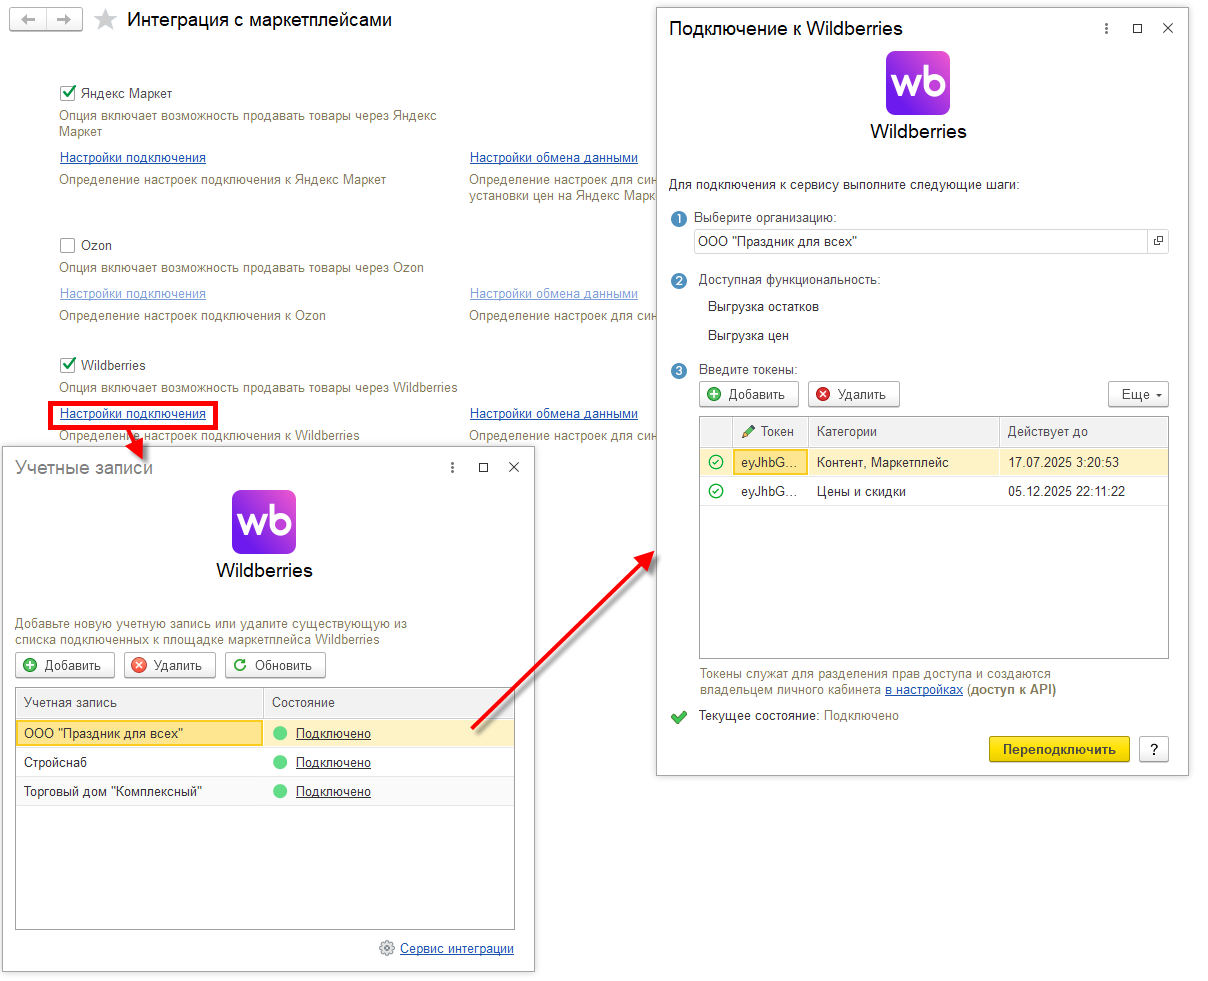Image resolution: width=1208 pixels, height=981 pixels.
Task: Open the Сервис интеграции link
Action: click(457, 949)
